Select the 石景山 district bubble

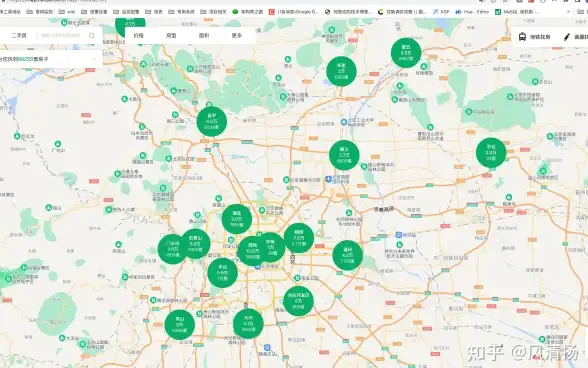click(x=195, y=244)
